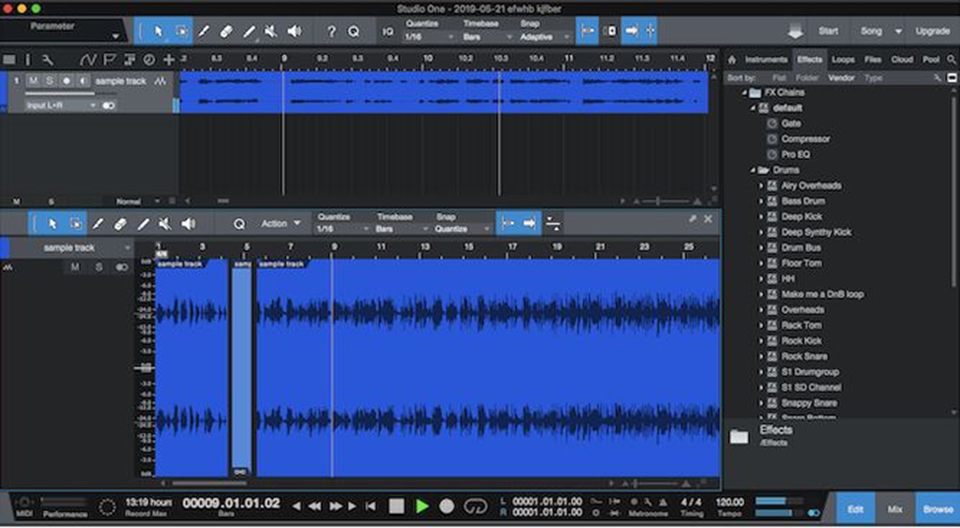The width and height of the screenshot is (960, 528).
Task: Select the Mute tool in top toolbar
Action: tap(271, 31)
